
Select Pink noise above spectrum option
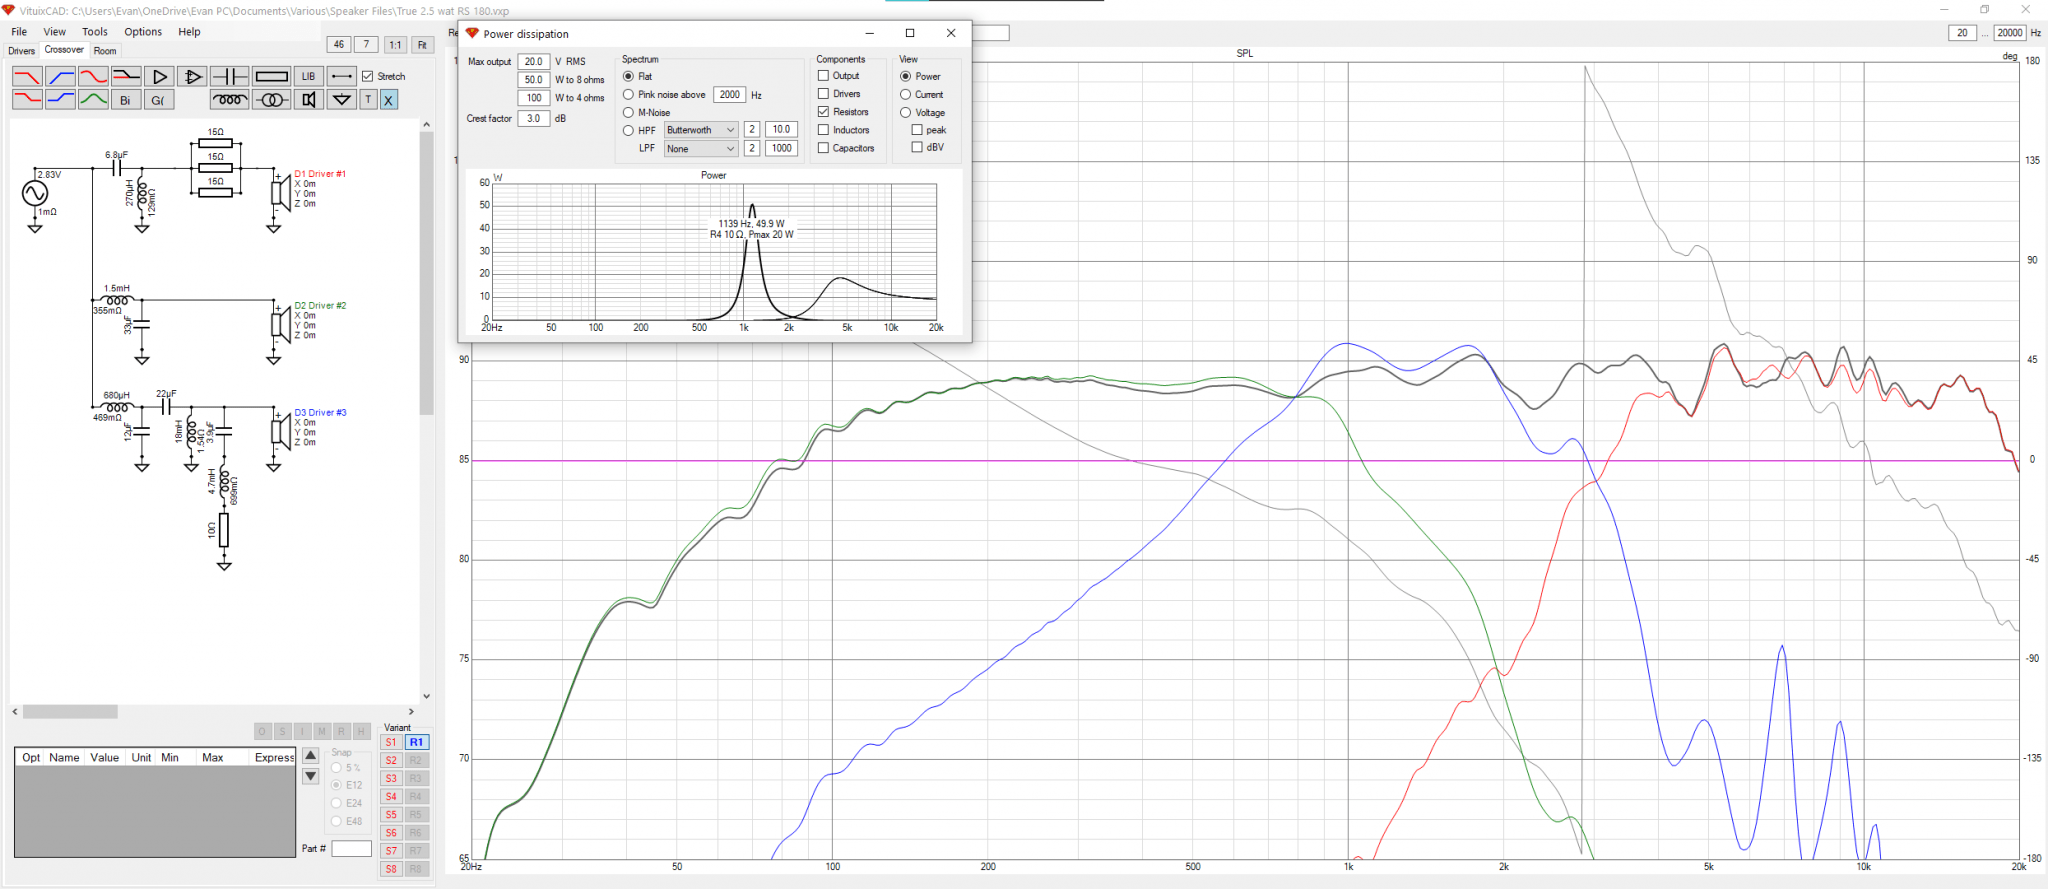point(628,94)
